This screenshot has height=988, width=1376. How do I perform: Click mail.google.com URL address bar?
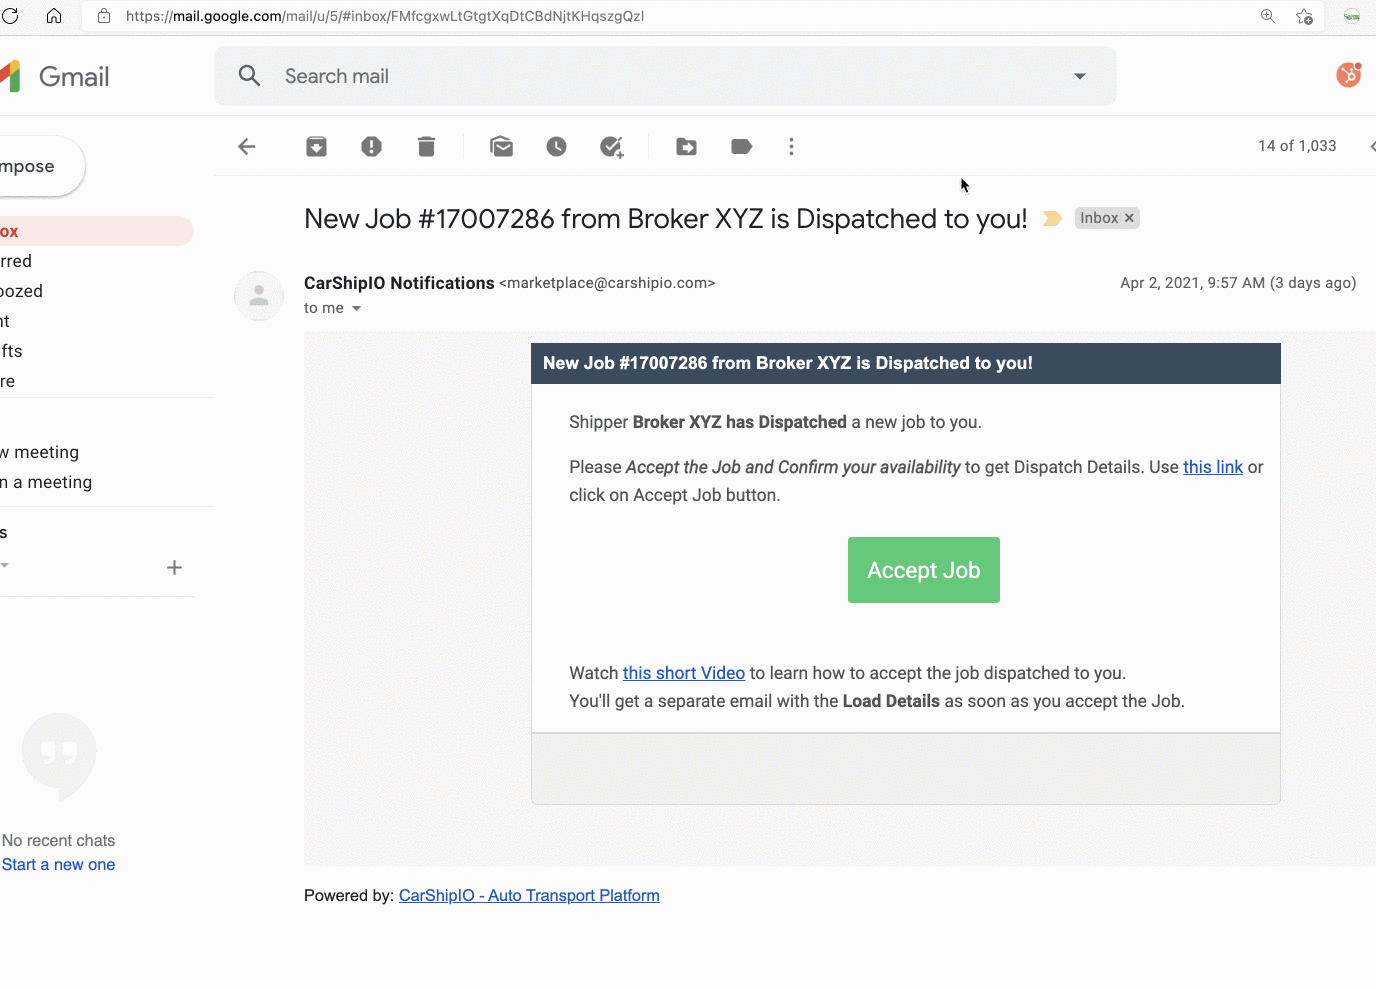[385, 16]
